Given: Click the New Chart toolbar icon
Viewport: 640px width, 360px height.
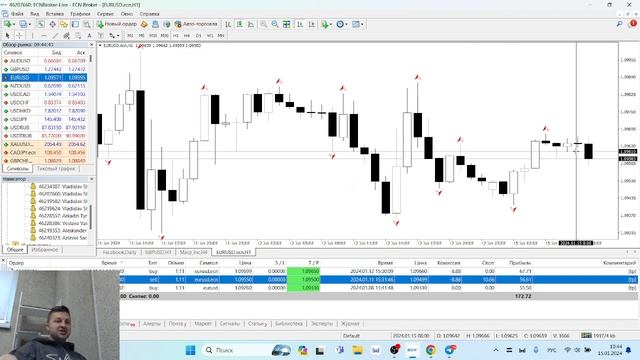Looking at the screenshot, I should click(x=7, y=24).
